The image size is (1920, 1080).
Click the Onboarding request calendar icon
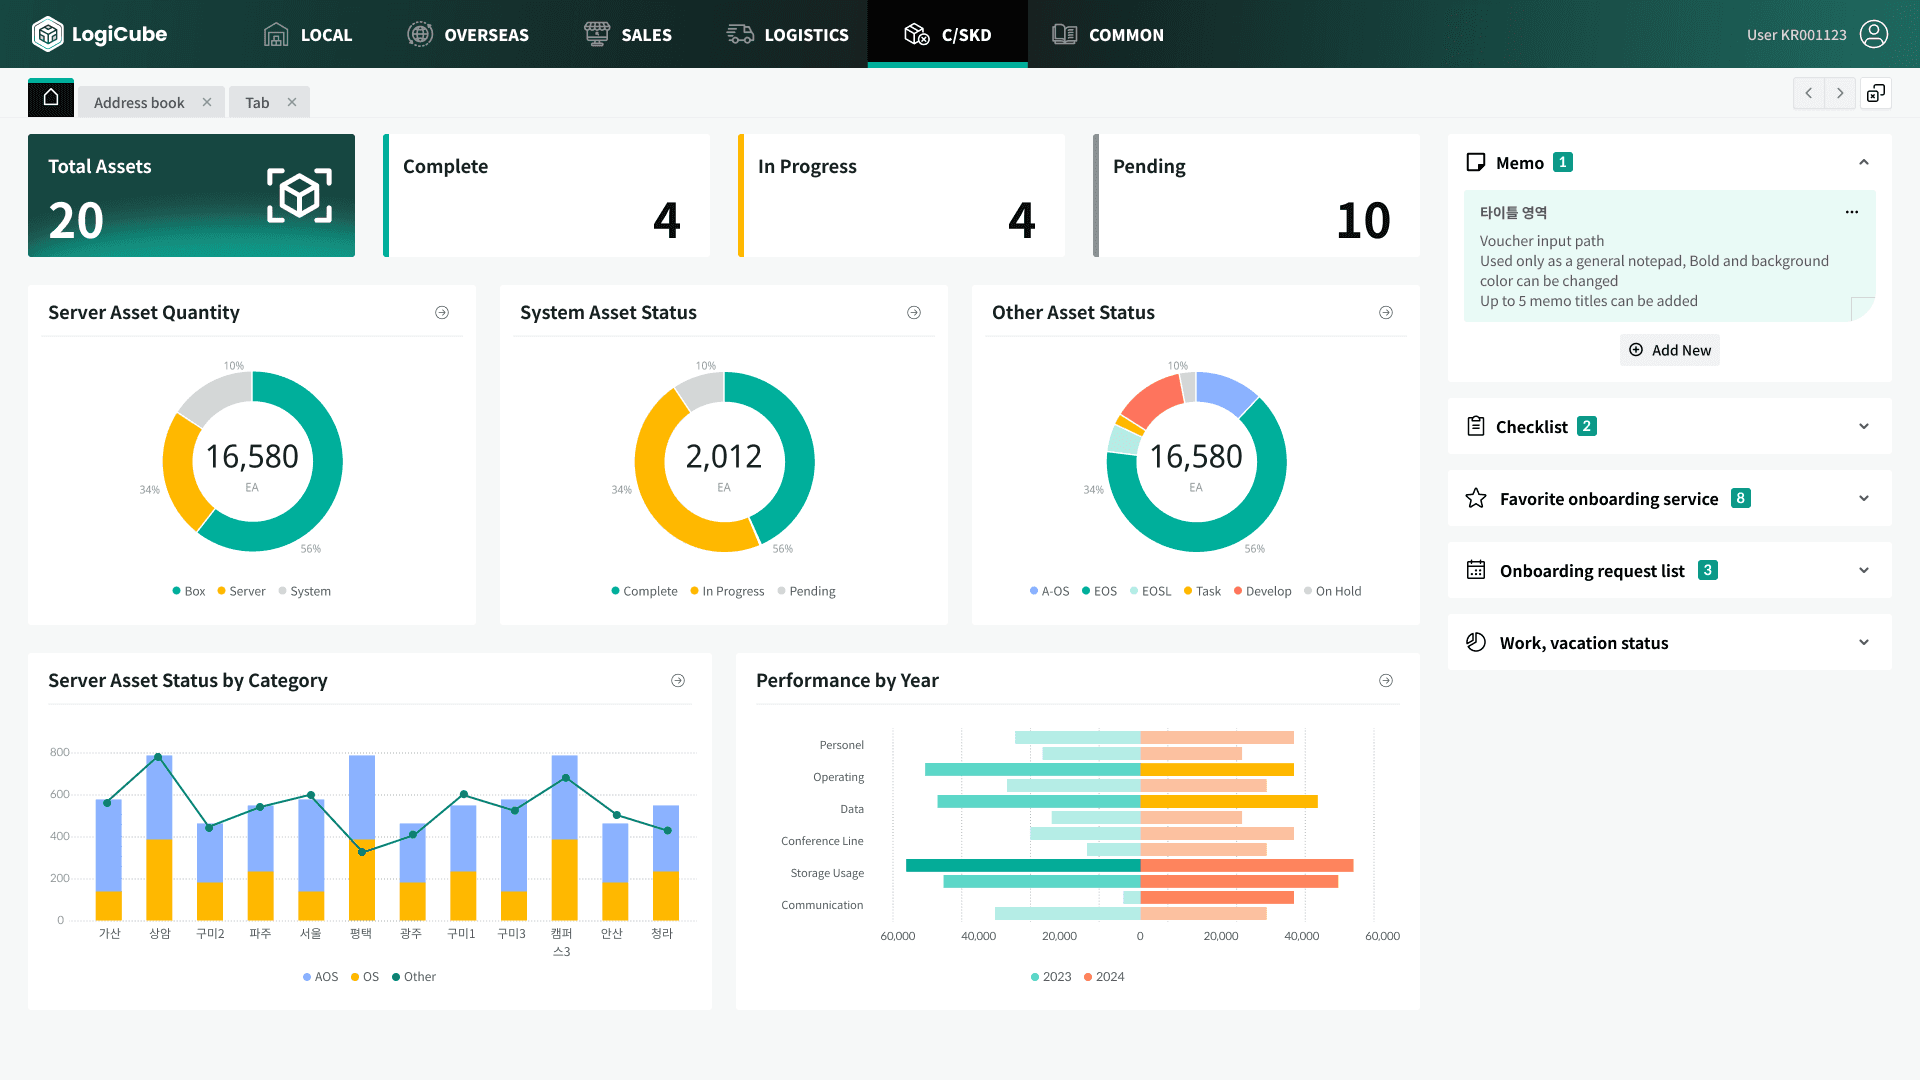coord(1476,570)
